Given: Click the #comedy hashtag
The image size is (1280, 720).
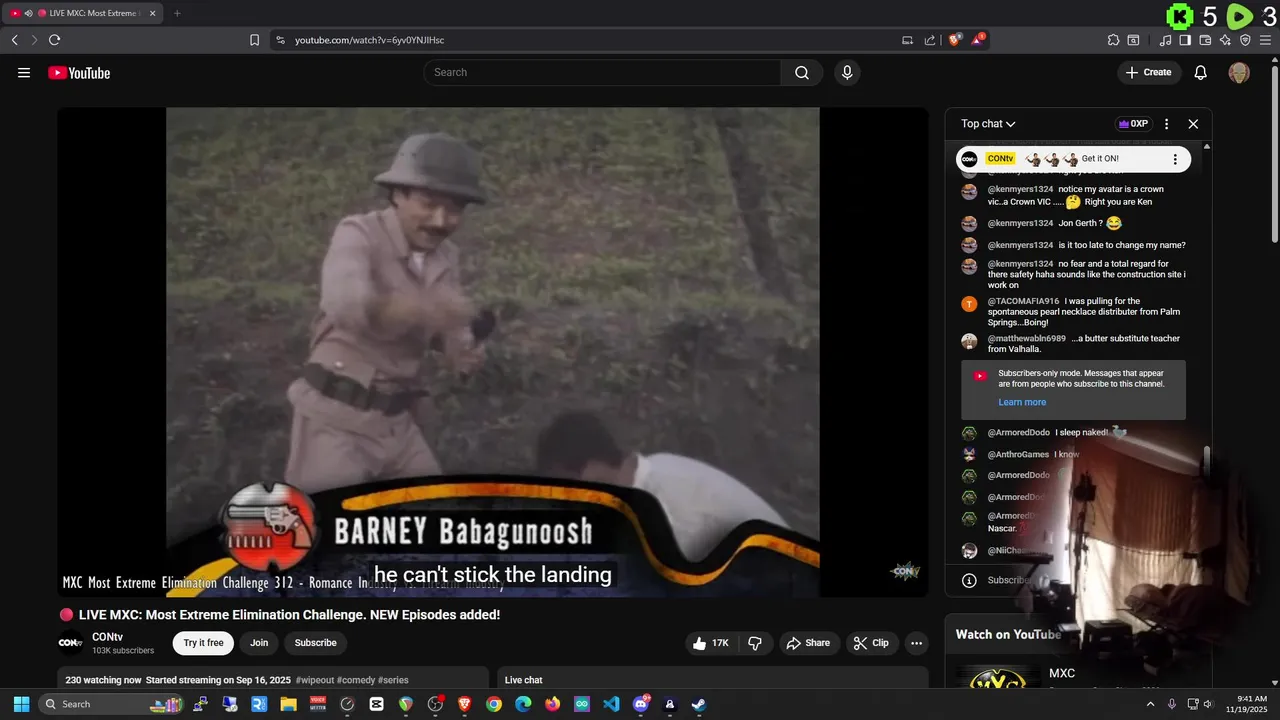Looking at the screenshot, I should click(356, 680).
